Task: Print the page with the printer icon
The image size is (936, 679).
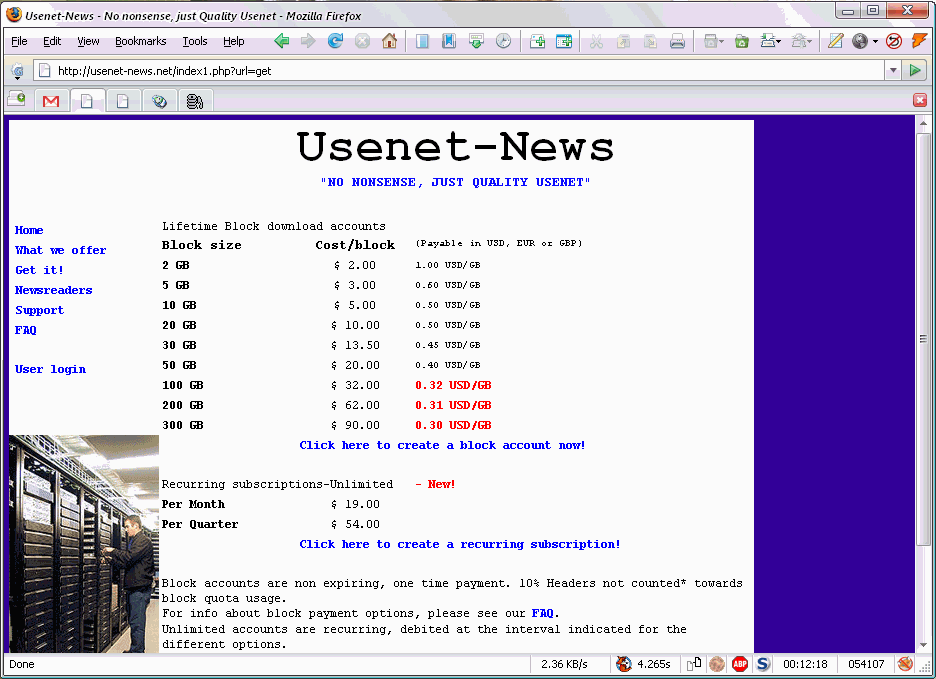Action: click(x=677, y=41)
